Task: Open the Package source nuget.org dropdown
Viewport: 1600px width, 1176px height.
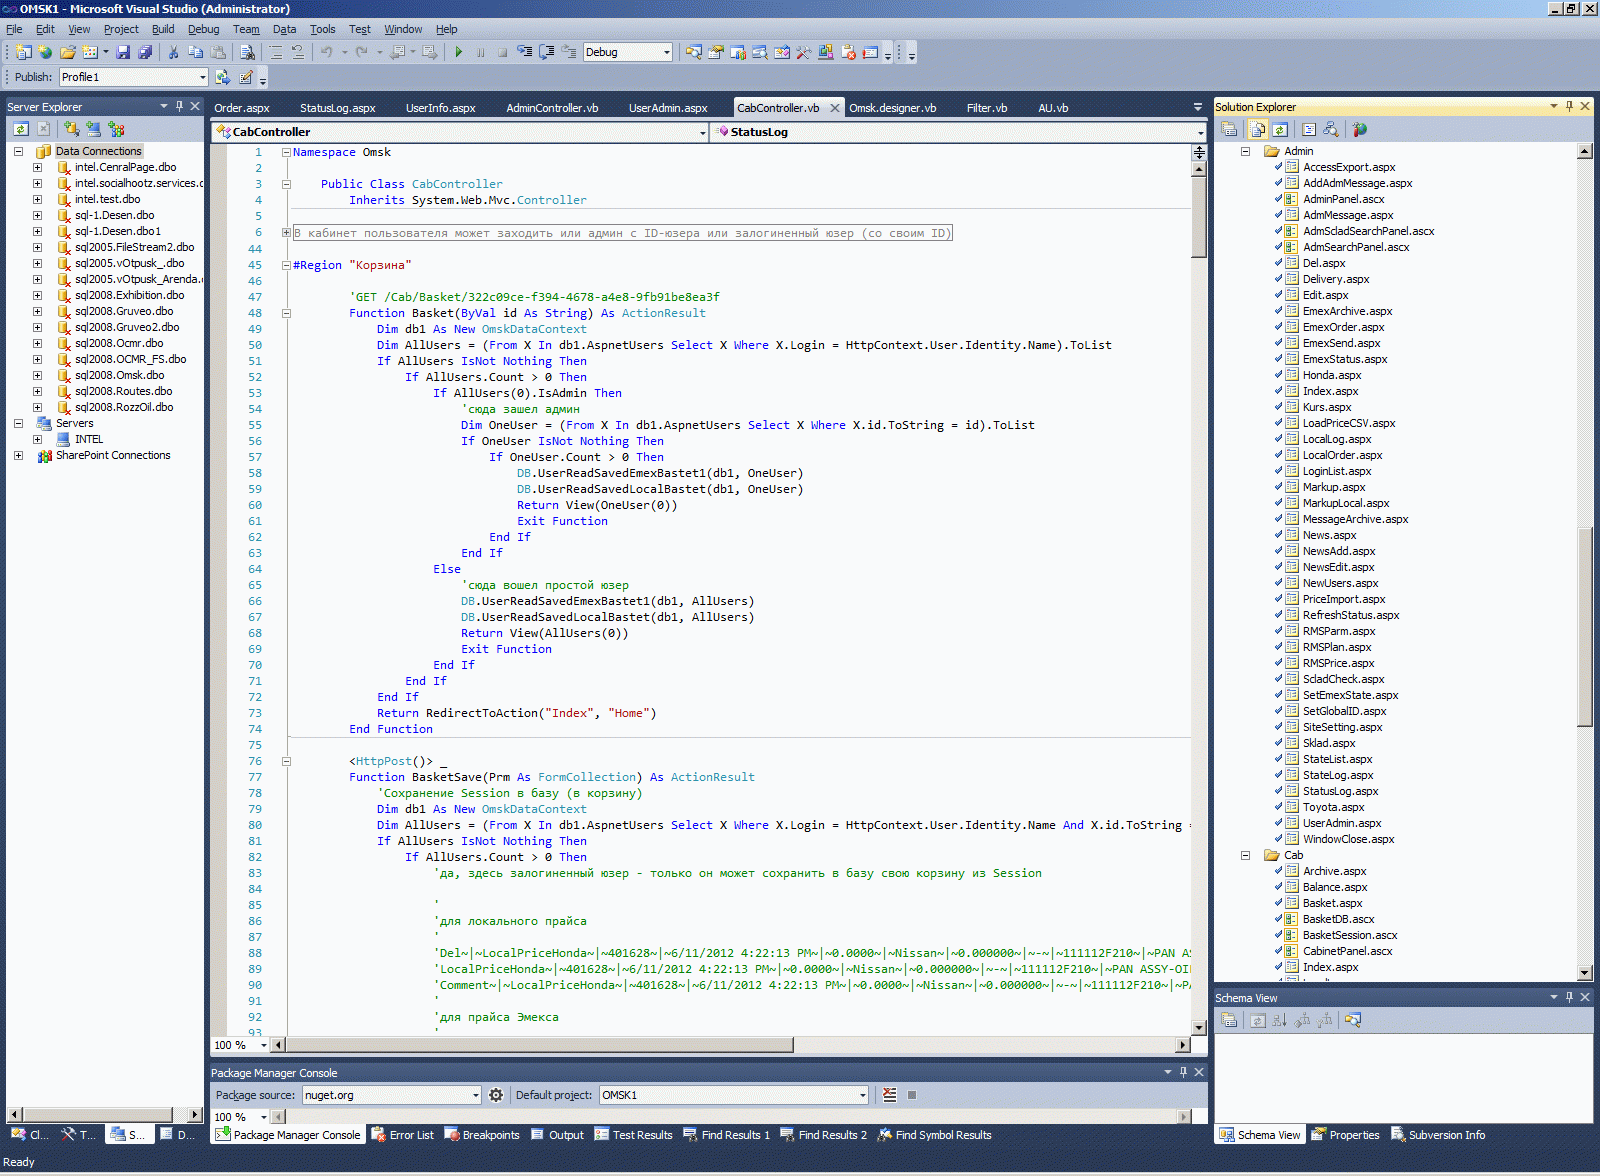Action: 475,1095
